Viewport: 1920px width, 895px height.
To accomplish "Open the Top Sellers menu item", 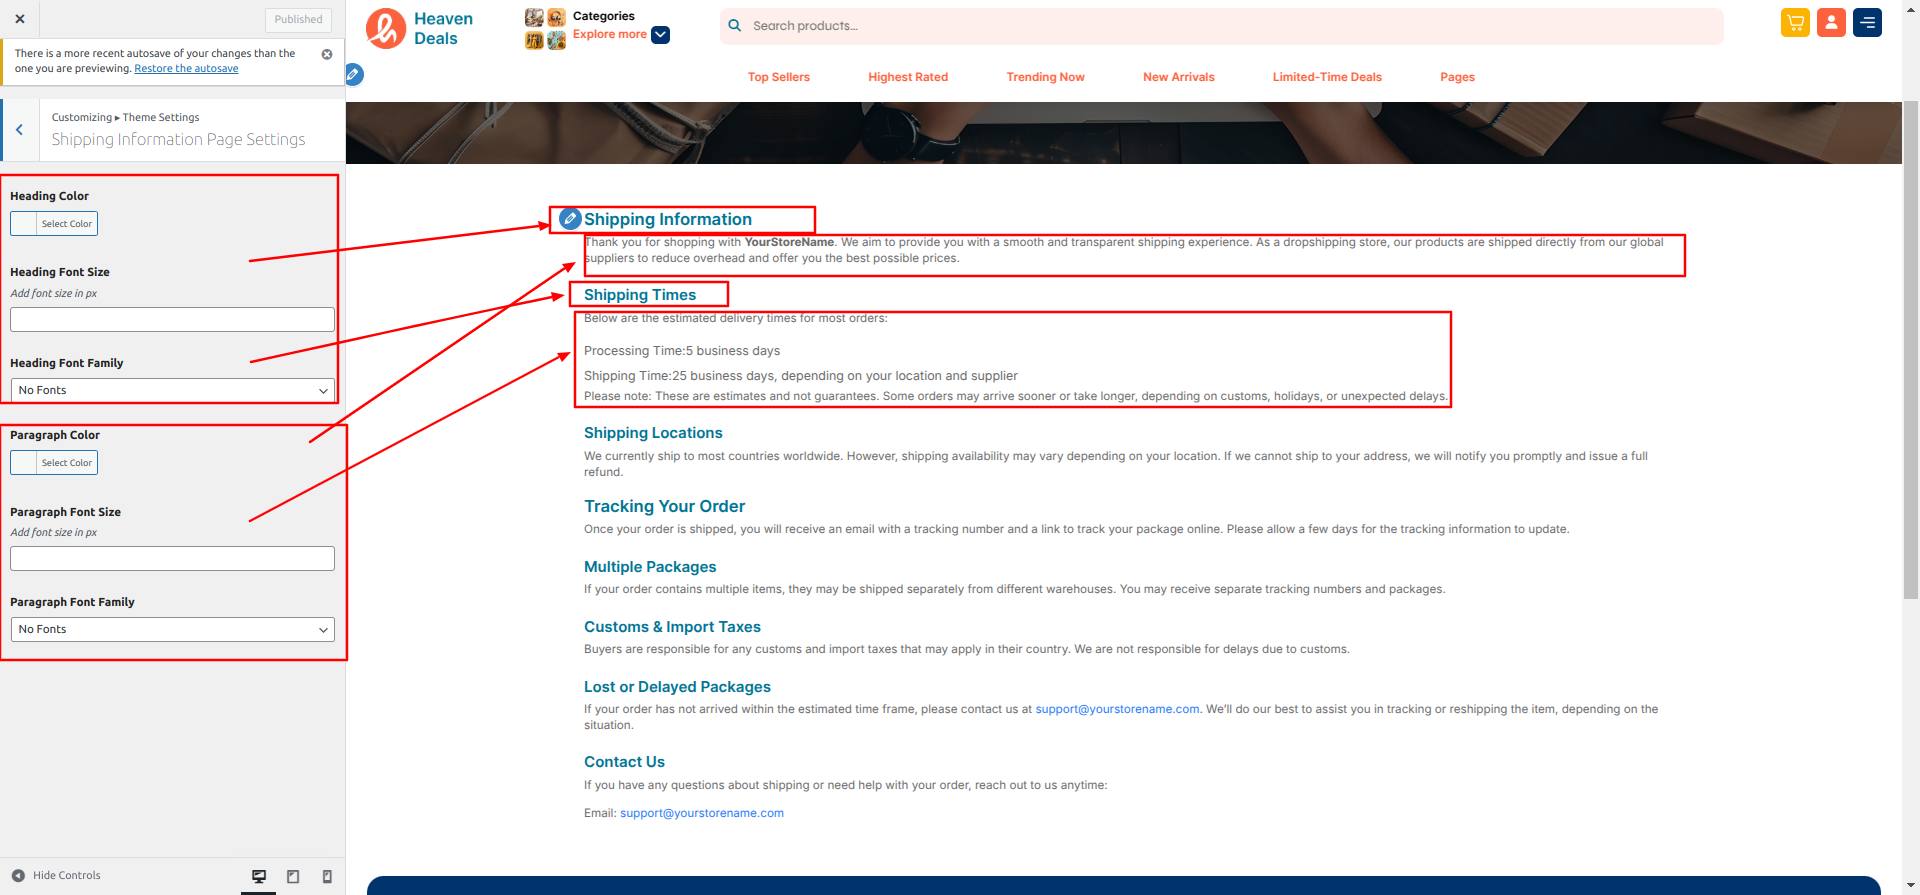I will coord(778,77).
